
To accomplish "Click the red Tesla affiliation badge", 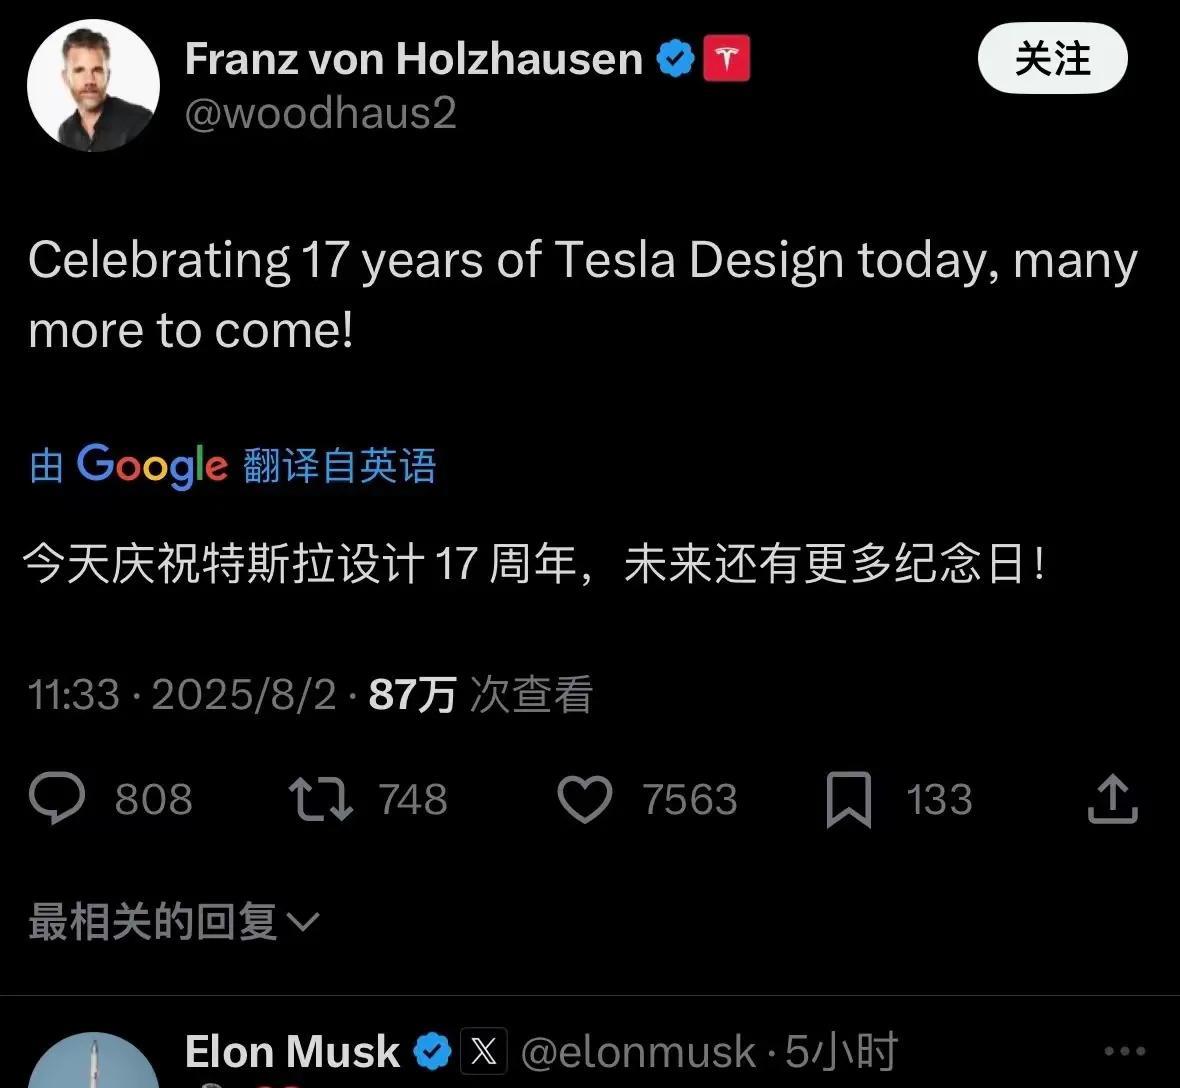I will point(727,59).
